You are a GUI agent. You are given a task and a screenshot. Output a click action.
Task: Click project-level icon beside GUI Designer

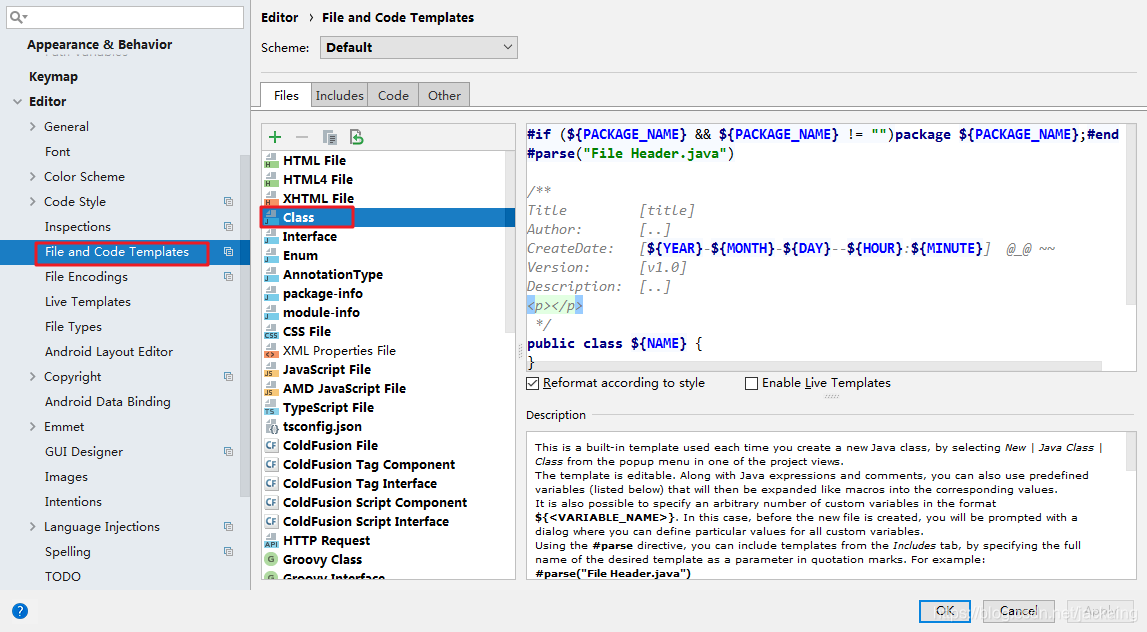pyautogui.click(x=228, y=451)
